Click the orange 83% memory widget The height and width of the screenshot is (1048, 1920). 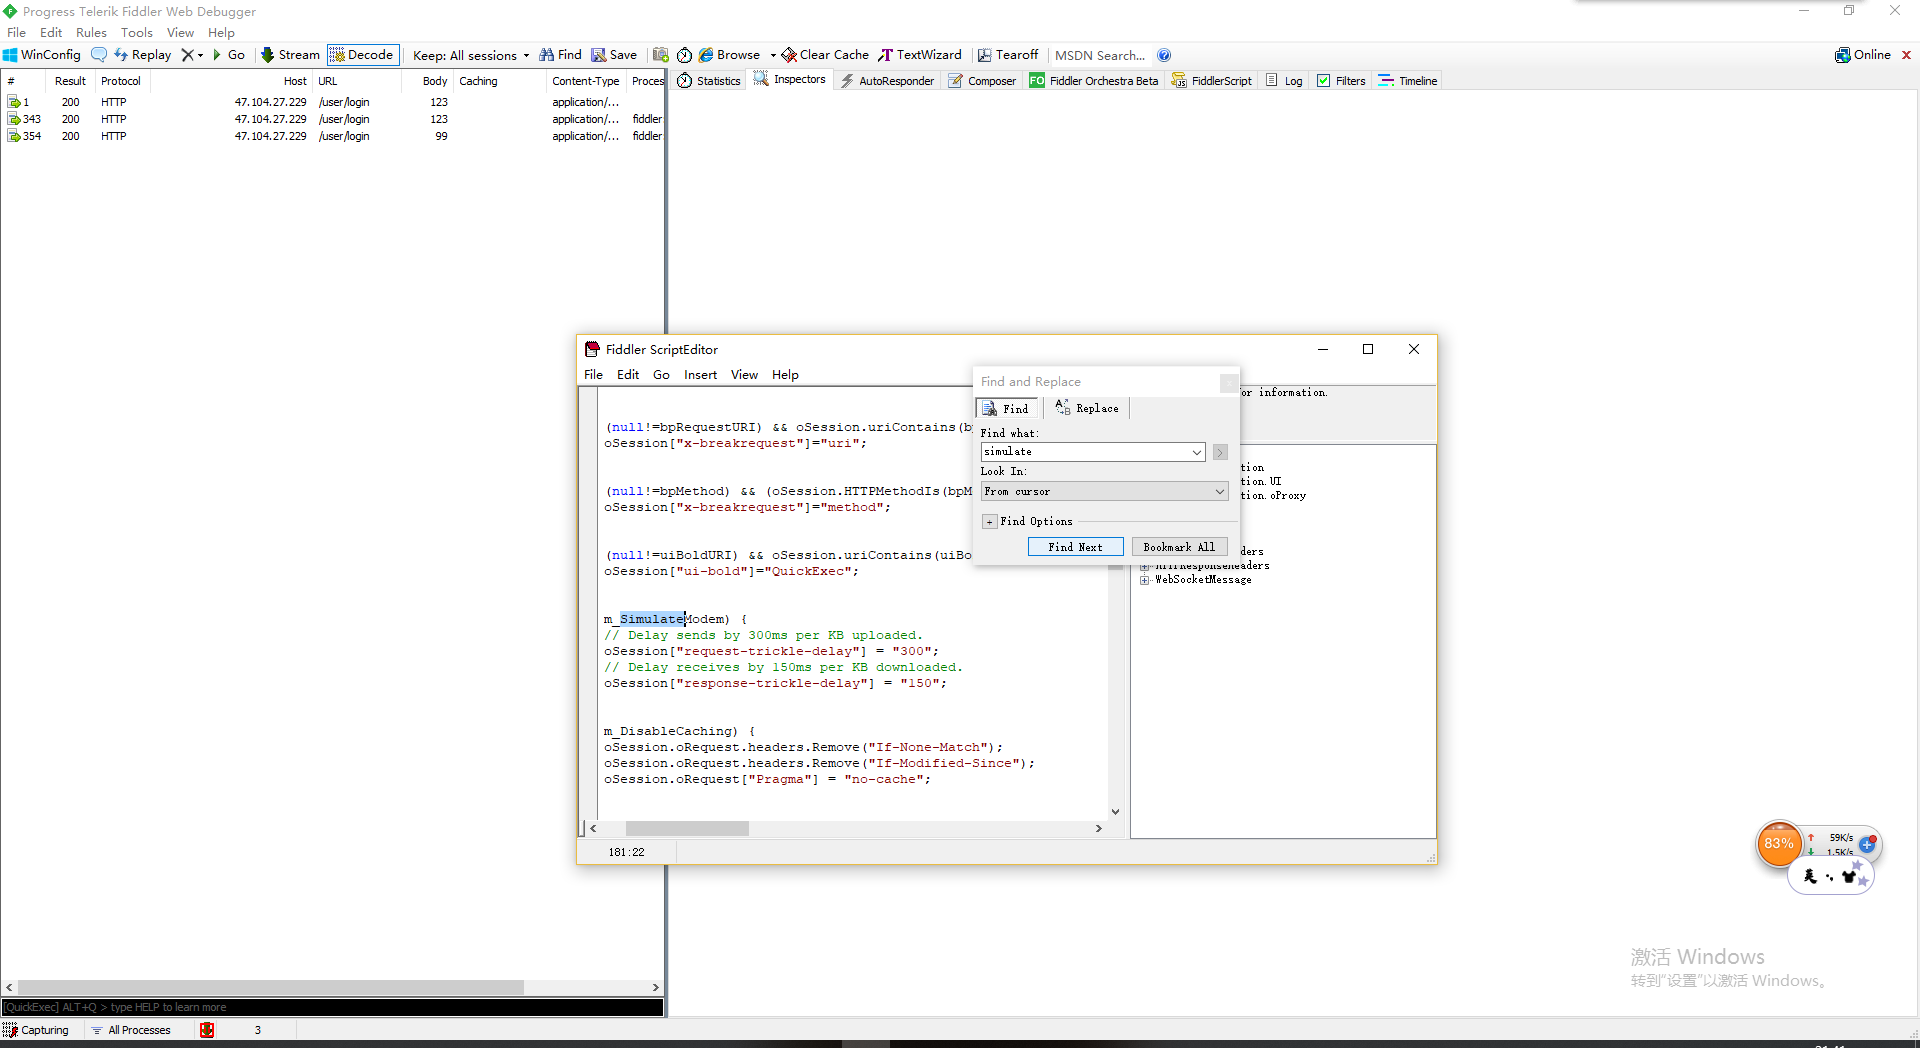click(x=1778, y=844)
